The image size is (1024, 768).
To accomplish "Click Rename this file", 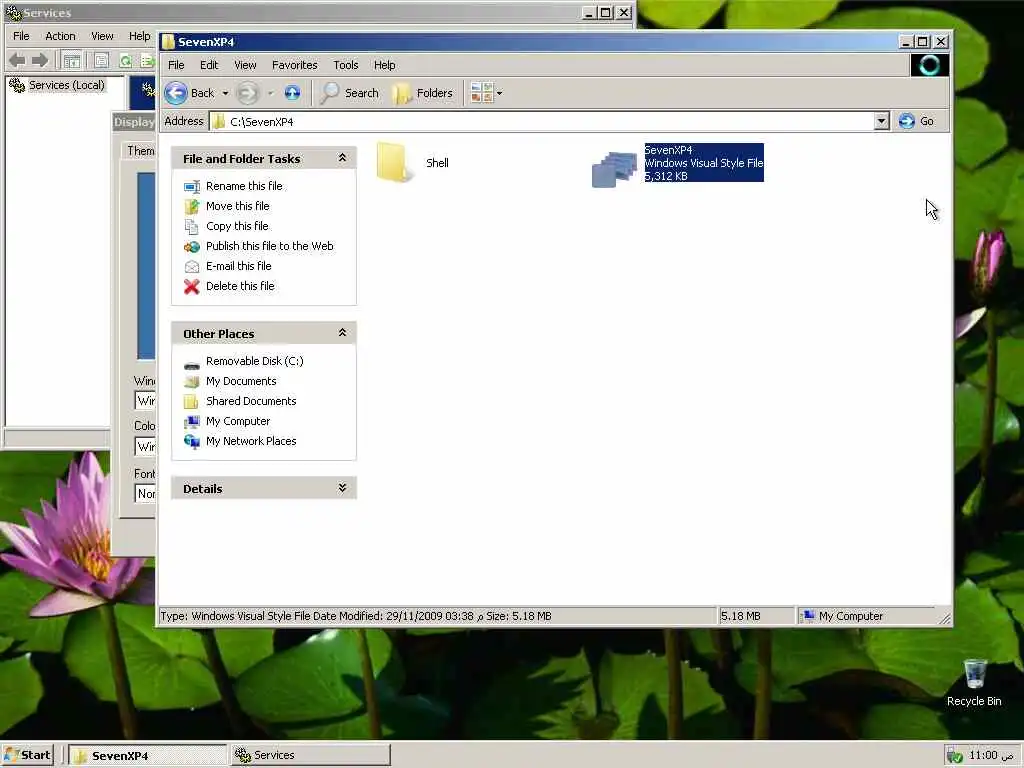I will [244, 186].
